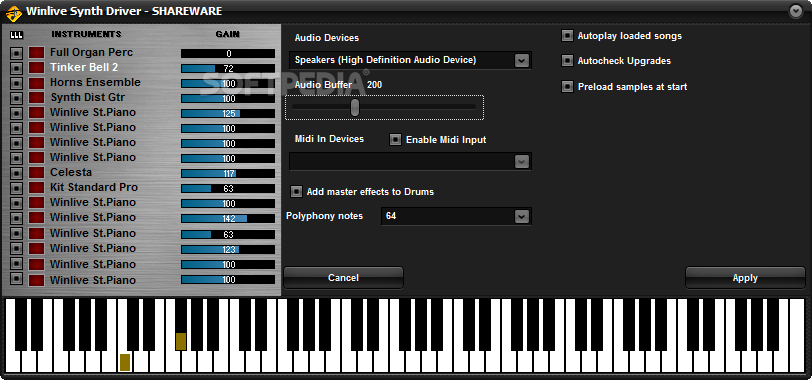
Task: Click the Audio Buffer value 200
Action: pos(374,85)
